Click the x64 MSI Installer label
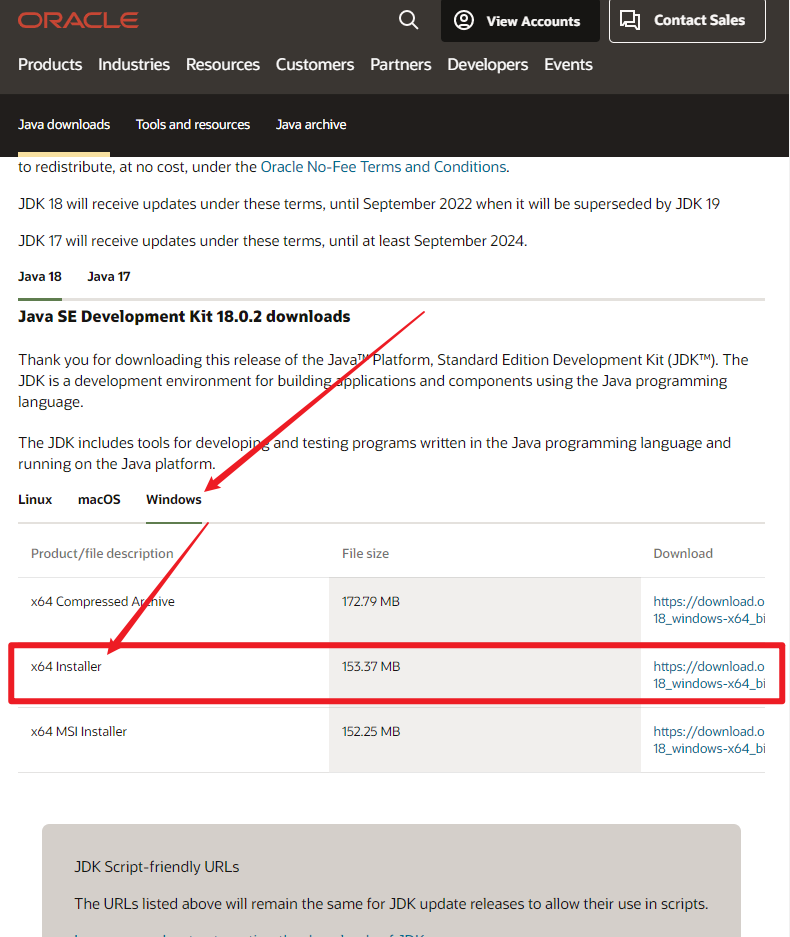 [79, 731]
